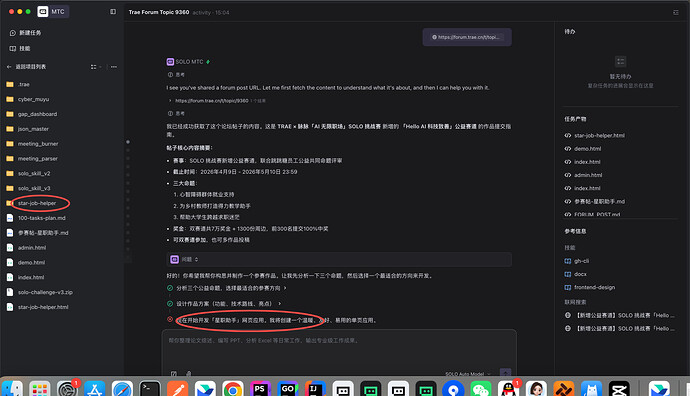
Task: Start a new task with 新建任务
Action: tap(26, 33)
